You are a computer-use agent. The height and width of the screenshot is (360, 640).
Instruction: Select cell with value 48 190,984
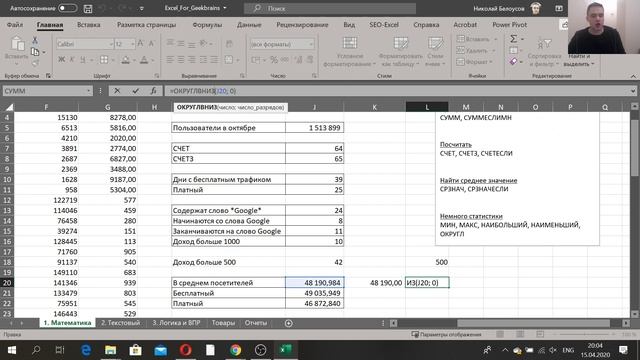(315, 282)
